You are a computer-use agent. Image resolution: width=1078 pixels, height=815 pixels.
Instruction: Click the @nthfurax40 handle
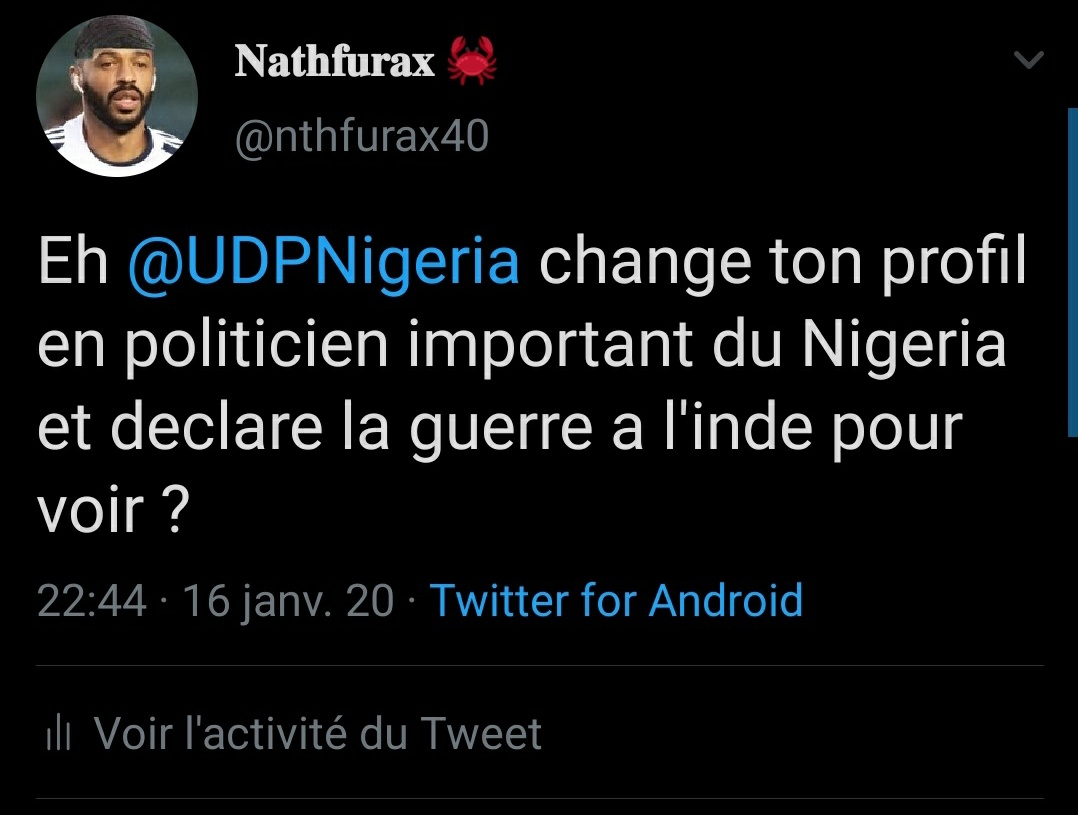pos(361,136)
